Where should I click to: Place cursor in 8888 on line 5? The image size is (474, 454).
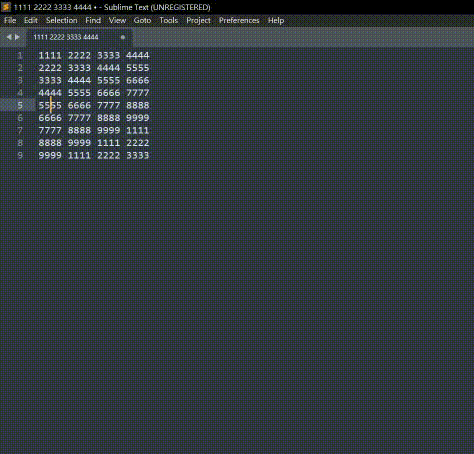(x=138, y=105)
